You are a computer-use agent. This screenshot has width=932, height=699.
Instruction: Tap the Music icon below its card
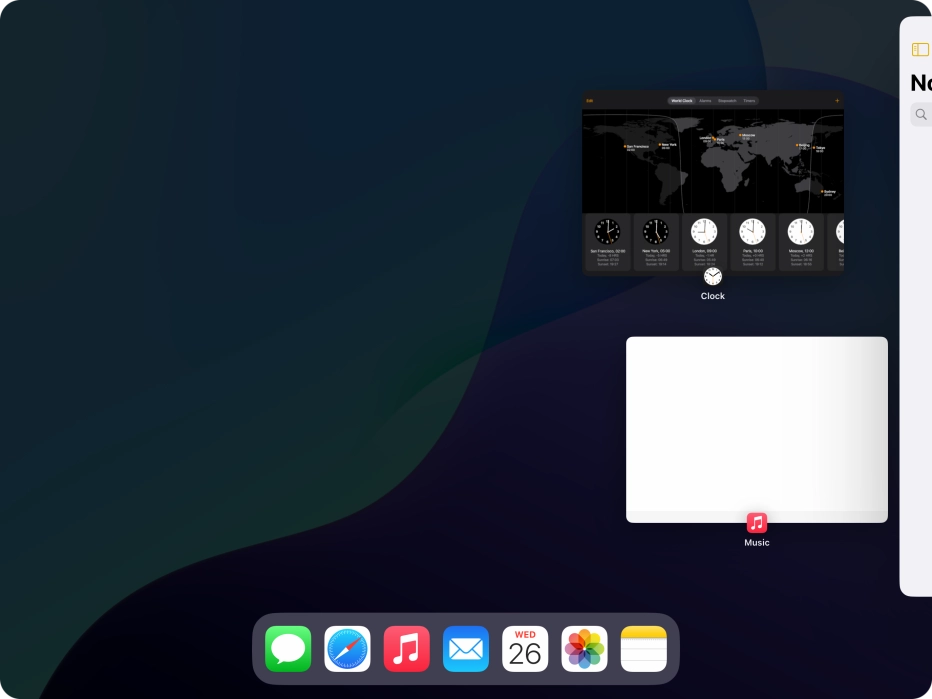coord(757,523)
